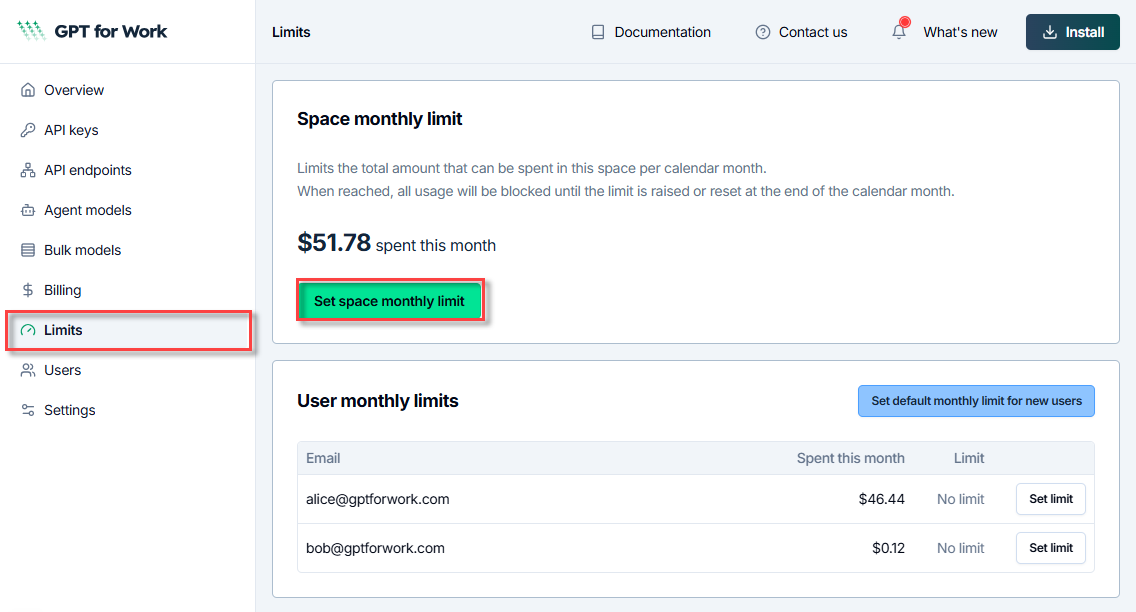
Task: Click the Bulk models list icon
Action: (x=30, y=250)
